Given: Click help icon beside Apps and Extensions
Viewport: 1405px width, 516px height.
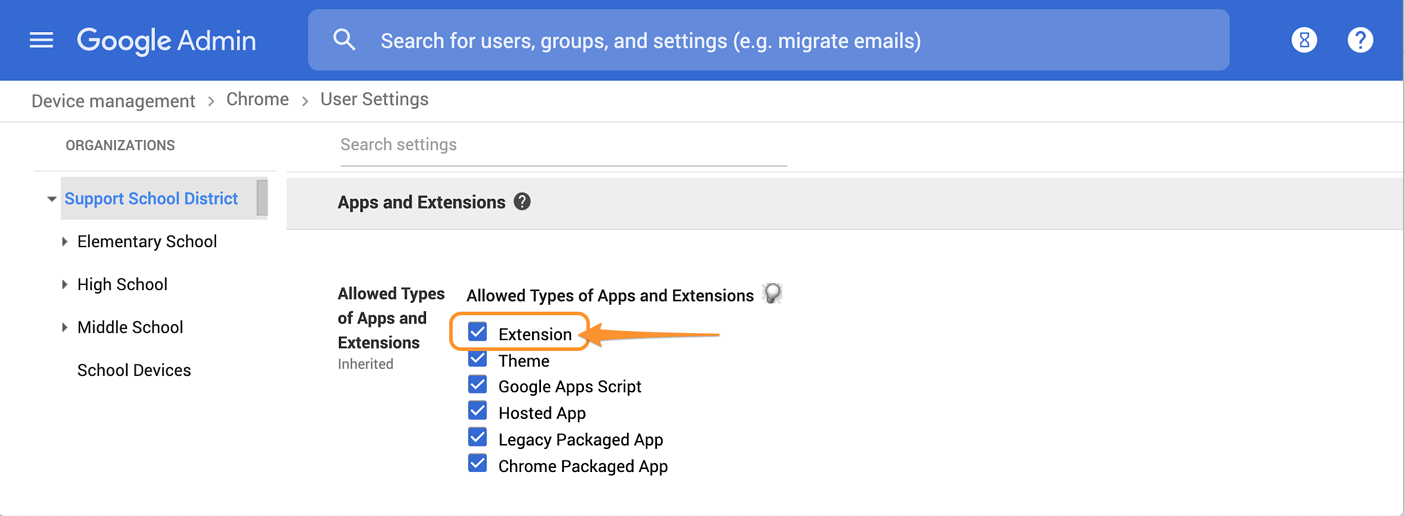Looking at the screenshot, I should click(522, 201).
